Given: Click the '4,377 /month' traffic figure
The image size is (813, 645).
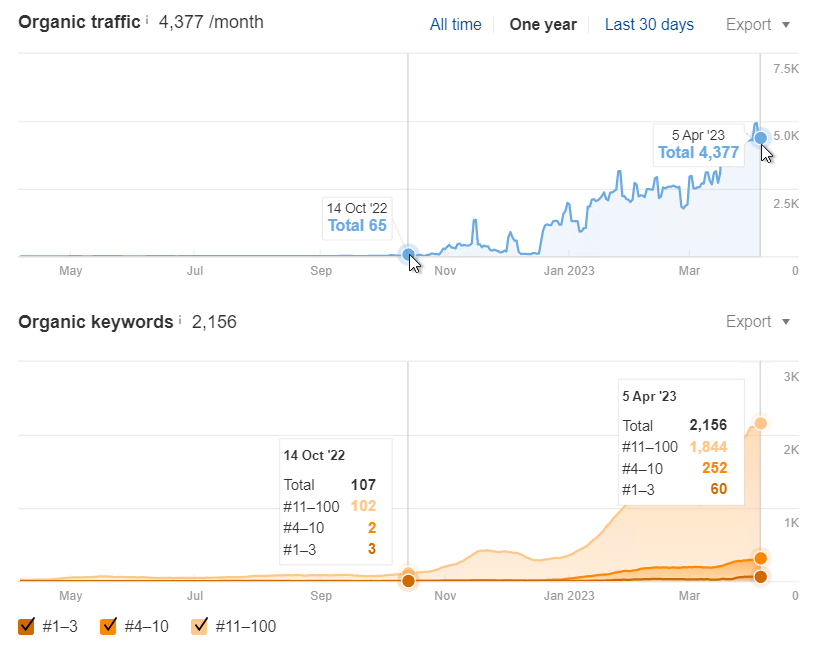Looking at the screenshot, I should point(211,22).
